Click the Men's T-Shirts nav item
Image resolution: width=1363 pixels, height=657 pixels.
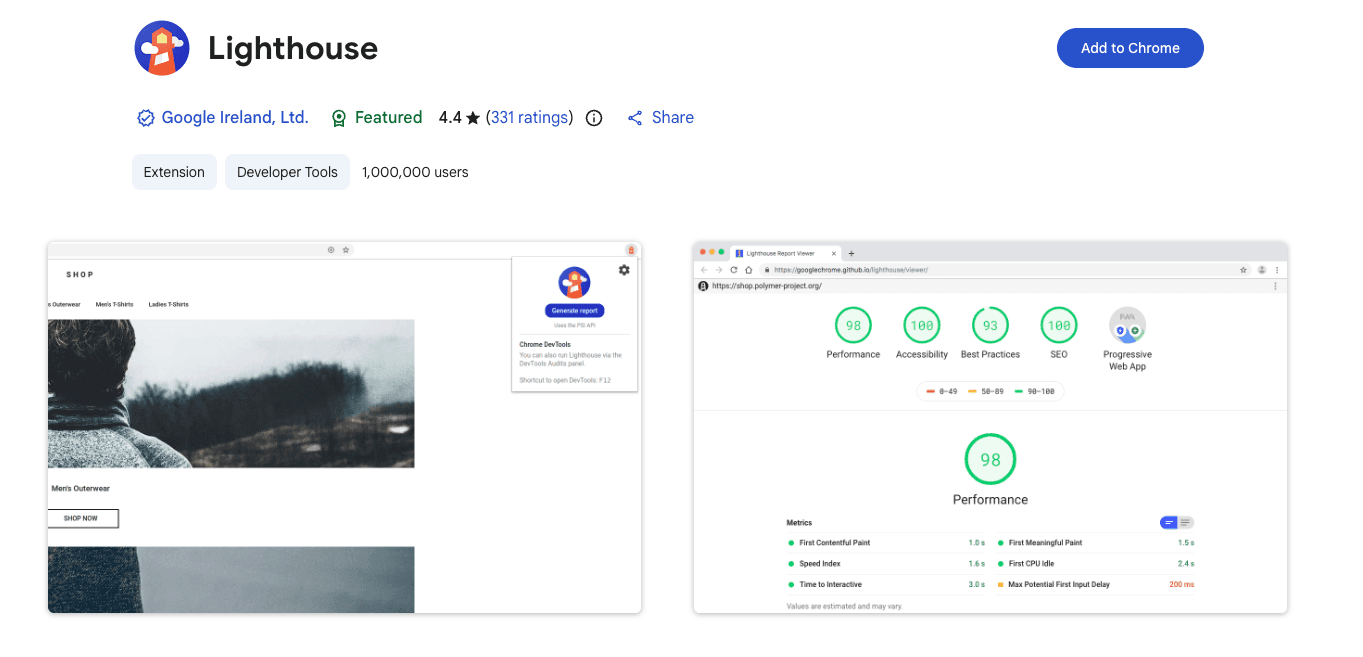click(x=114, y=304)
